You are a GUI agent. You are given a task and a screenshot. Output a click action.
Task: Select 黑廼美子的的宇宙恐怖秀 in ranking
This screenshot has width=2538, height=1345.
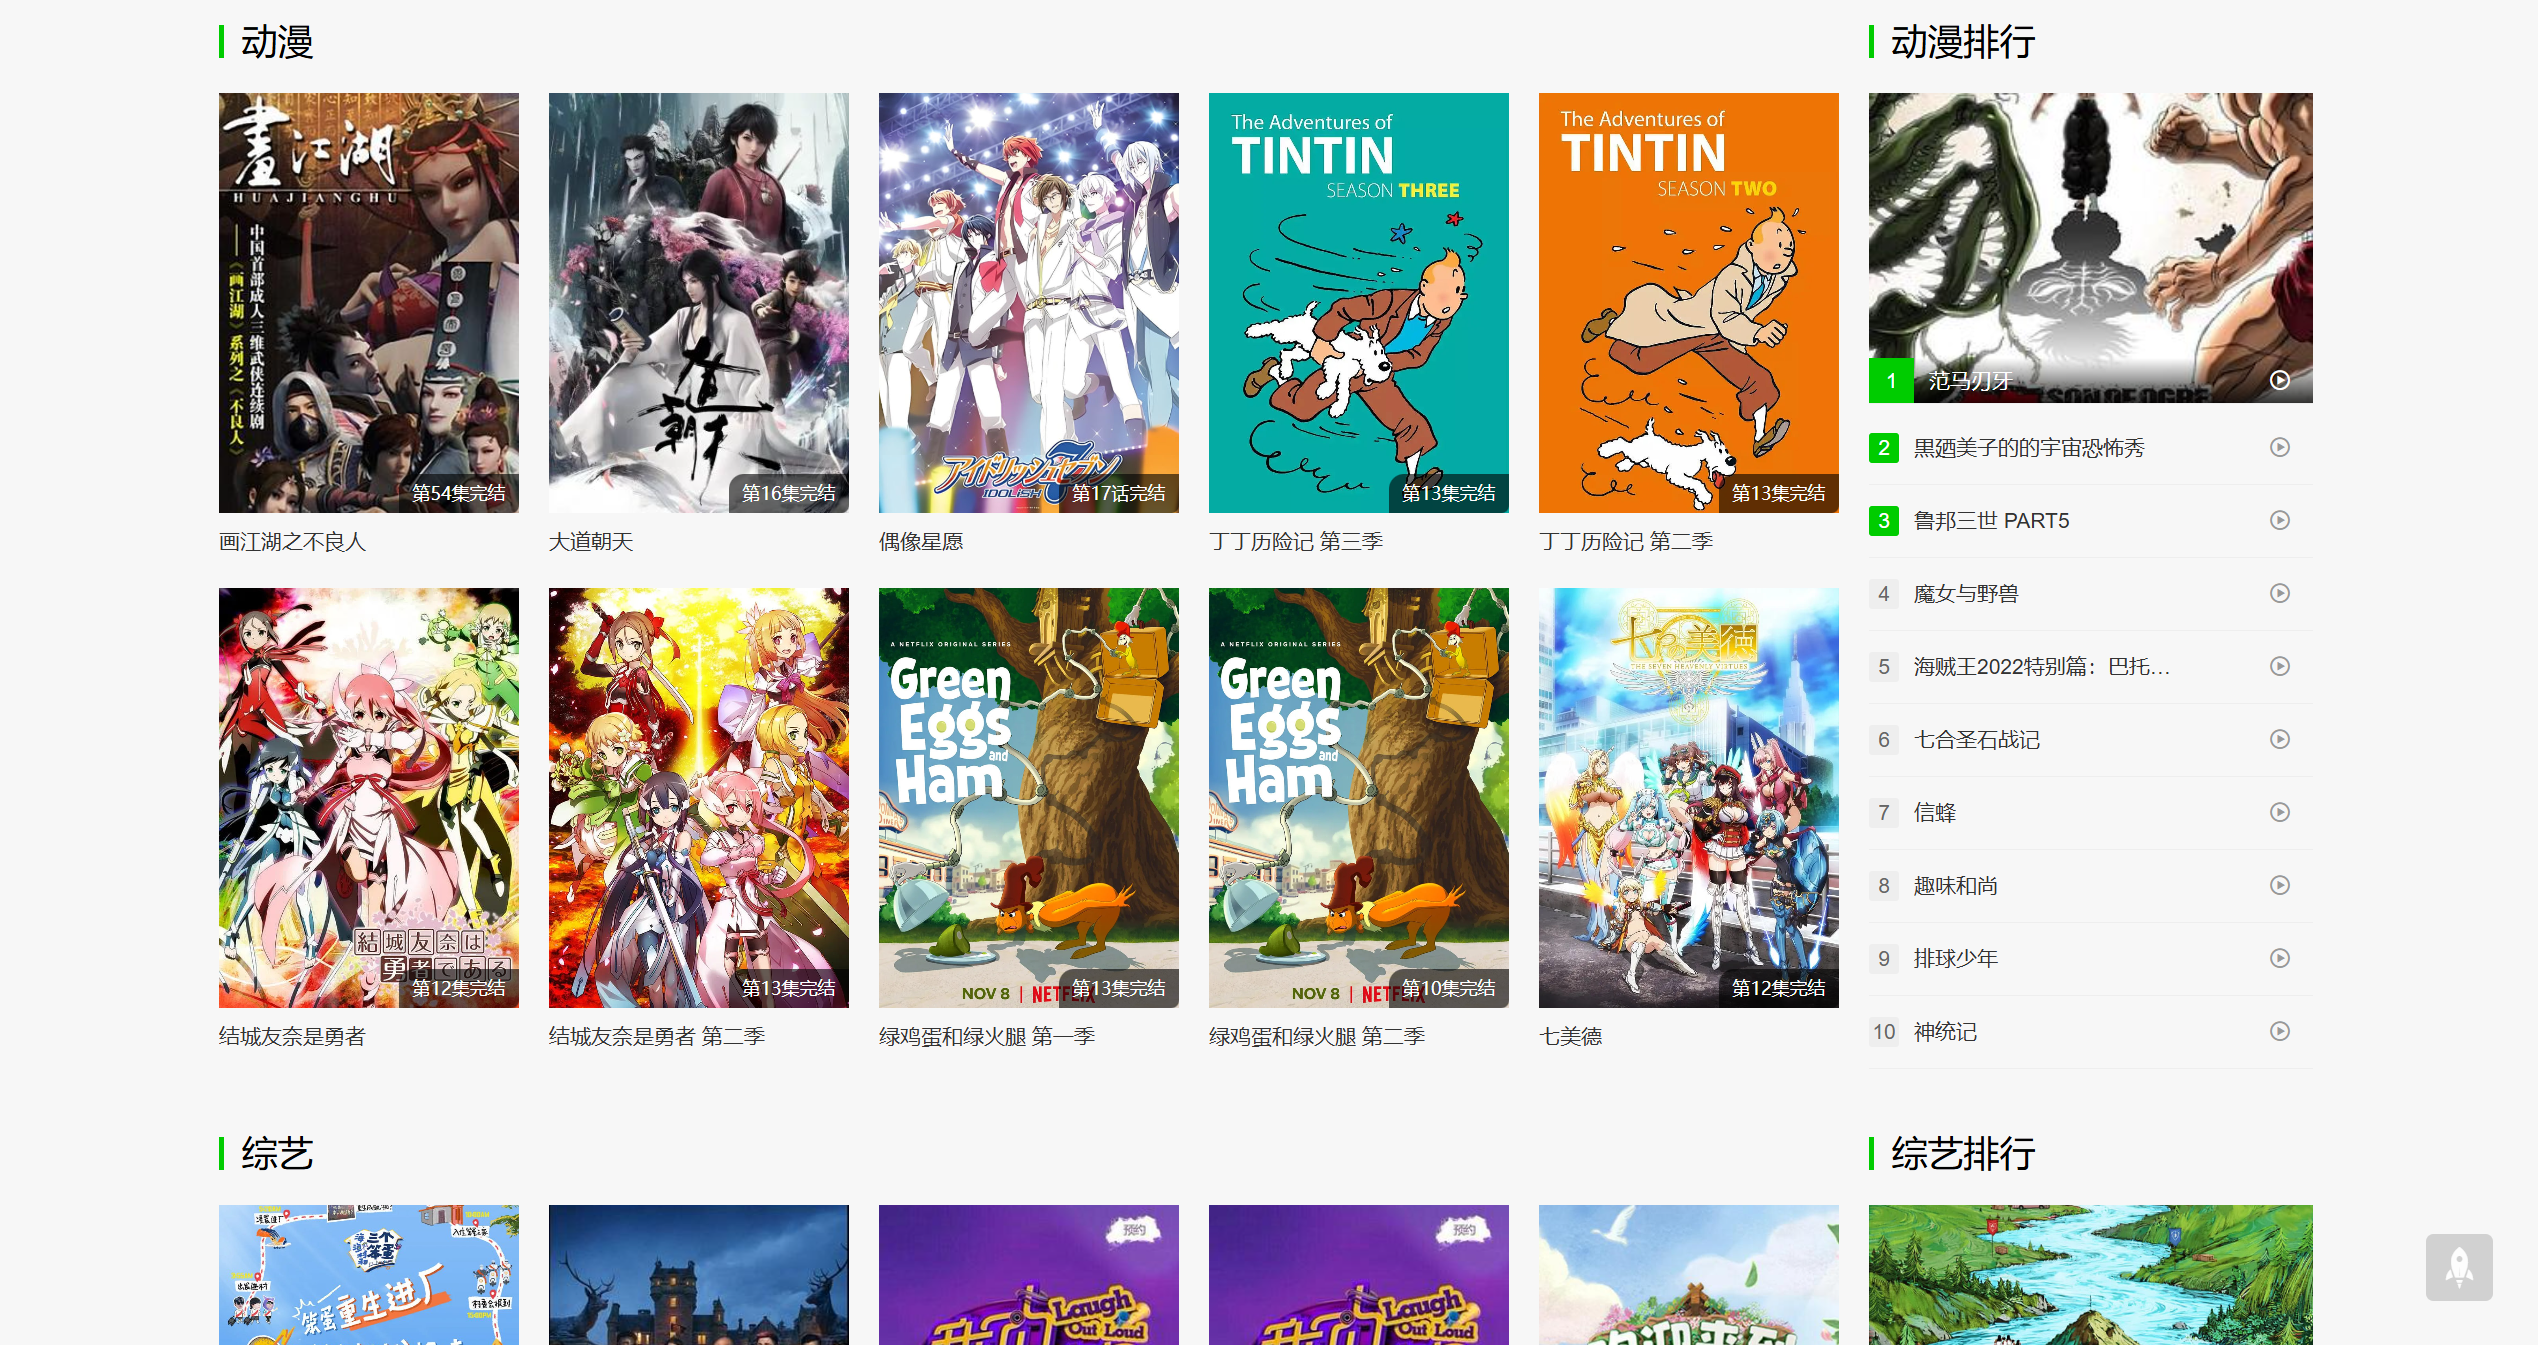pos(2028,448)
